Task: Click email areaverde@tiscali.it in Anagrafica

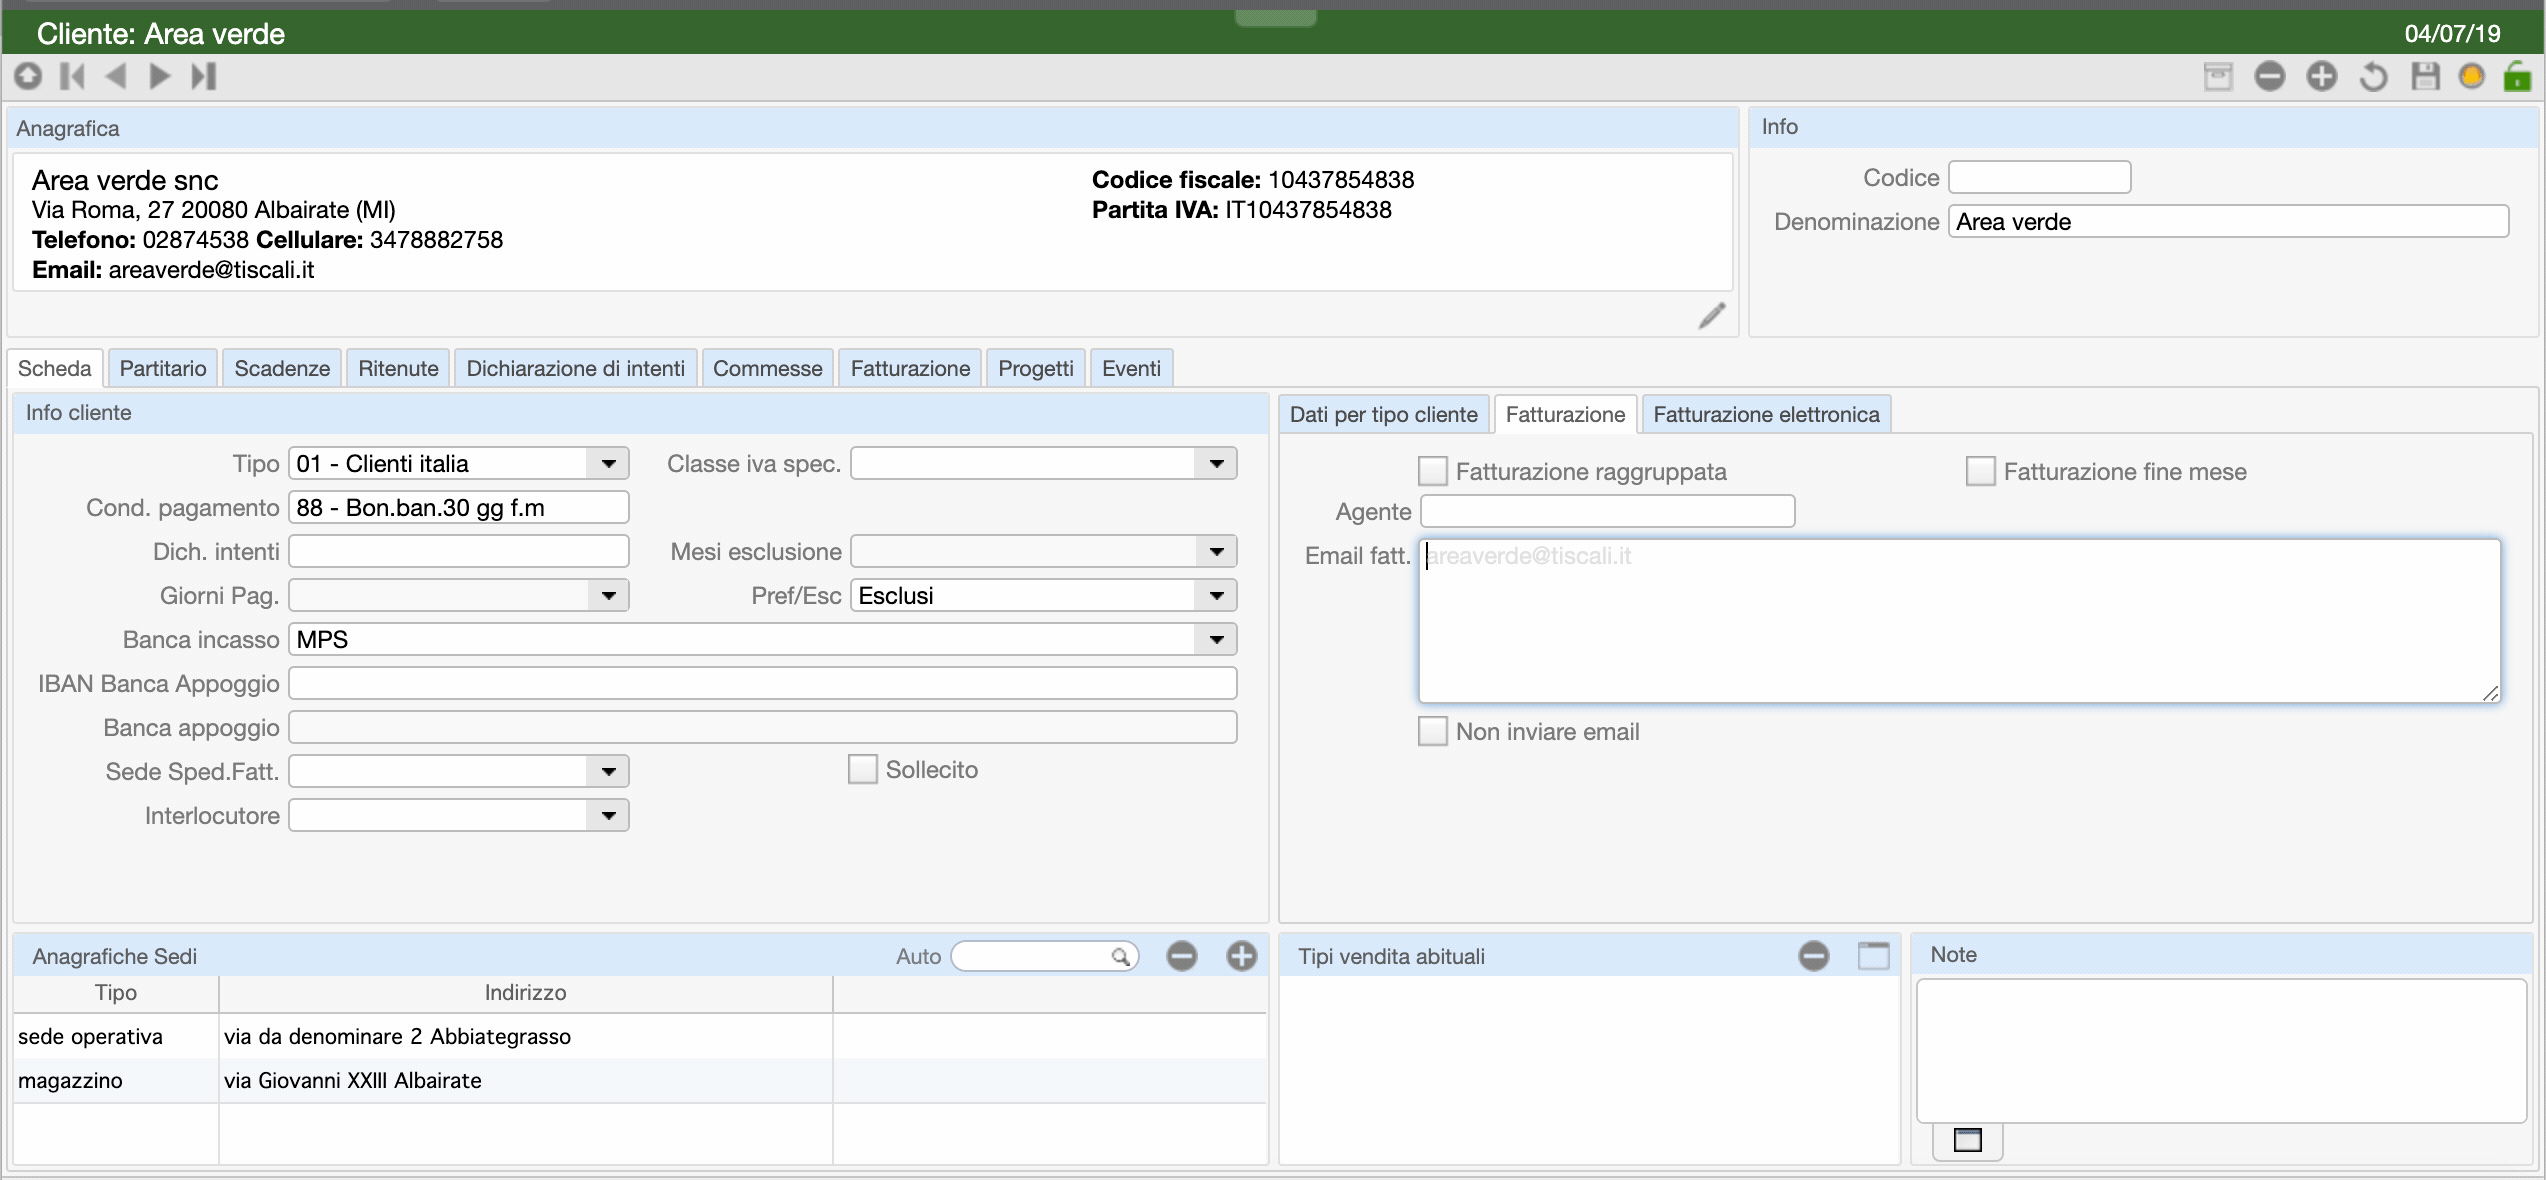Action: [211, 270]
